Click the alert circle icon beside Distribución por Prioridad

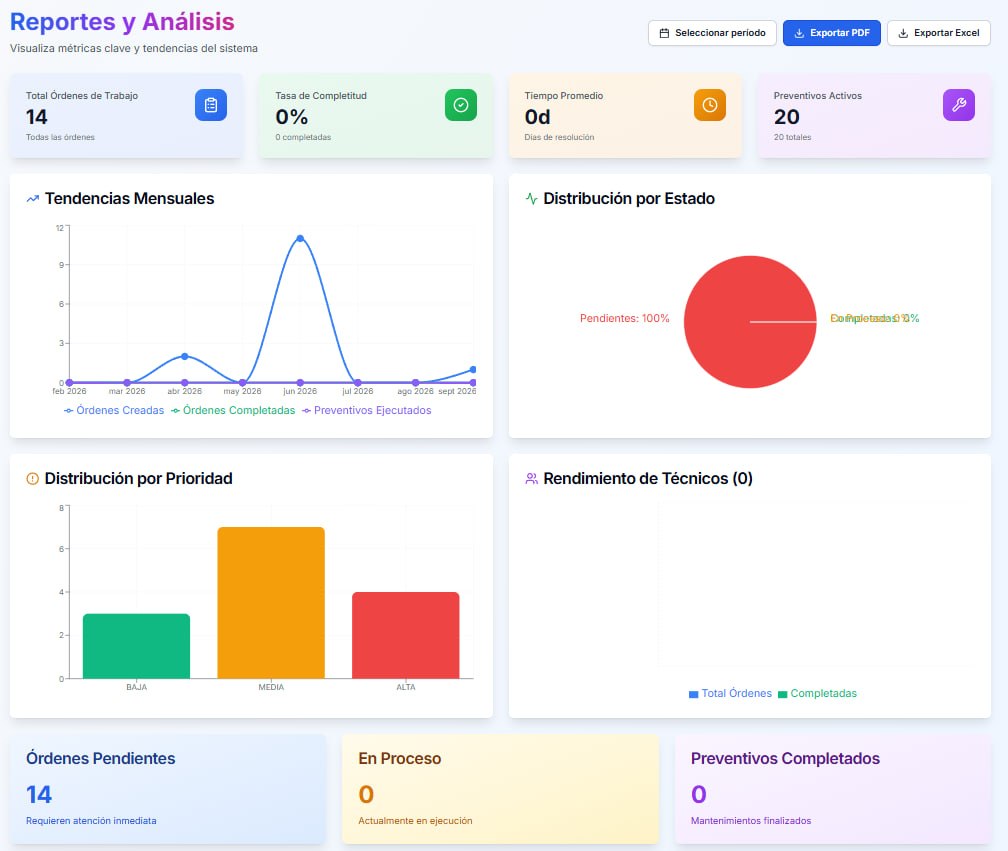click(x=32, y=478)
